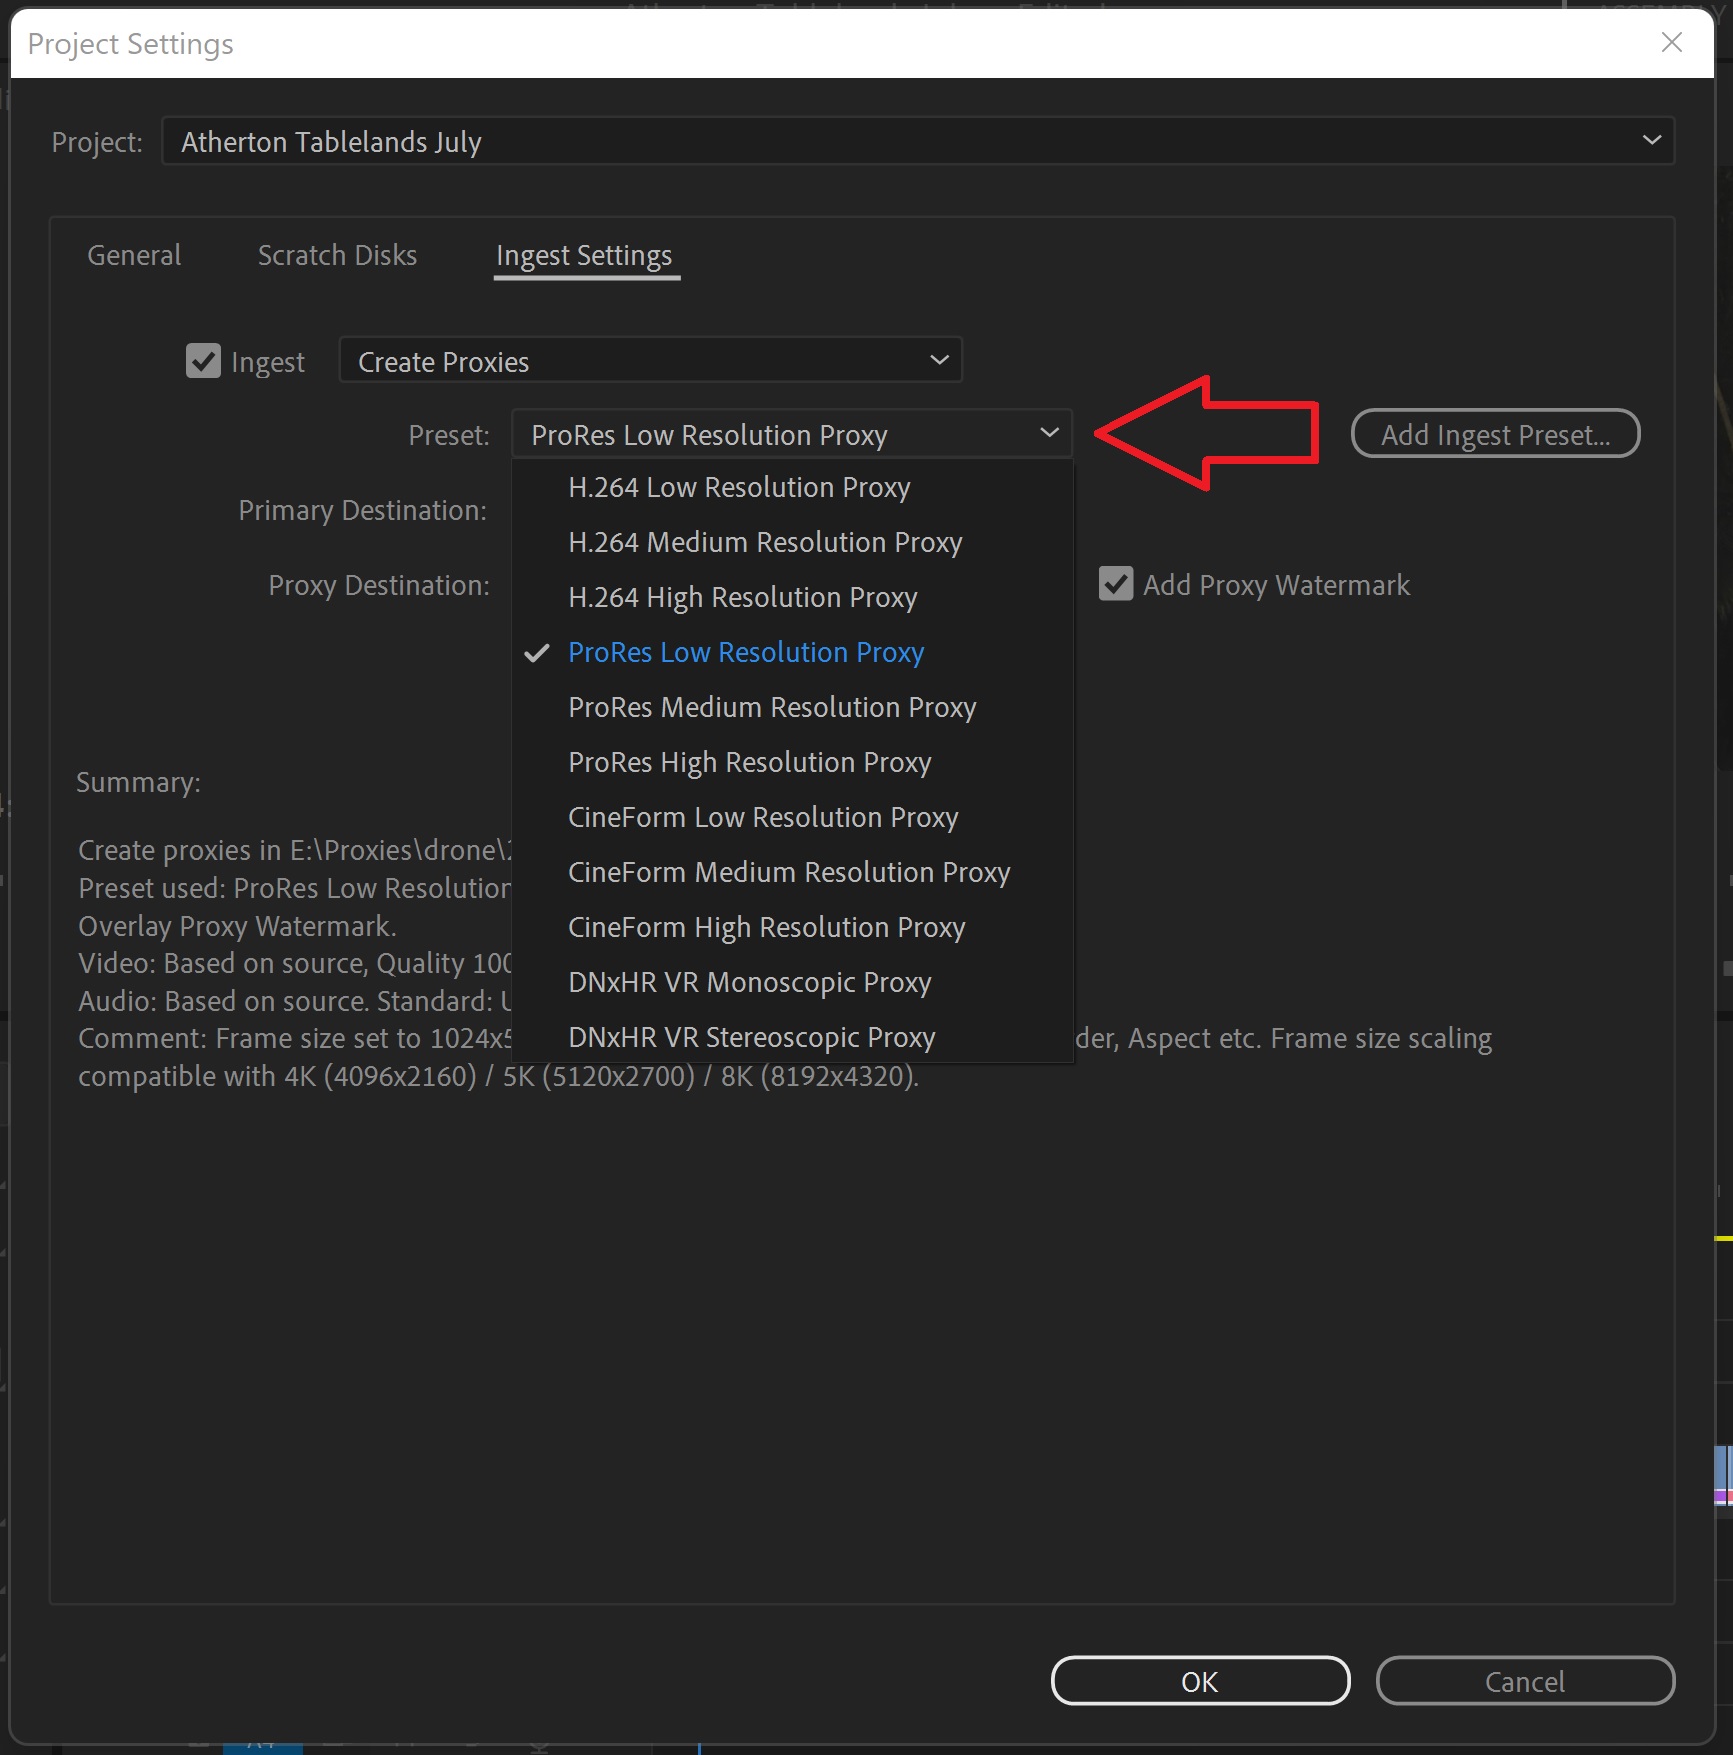This screenshot has height=1755, width=1733.
Task: Switch to the General tab
Action: (133, 255)
